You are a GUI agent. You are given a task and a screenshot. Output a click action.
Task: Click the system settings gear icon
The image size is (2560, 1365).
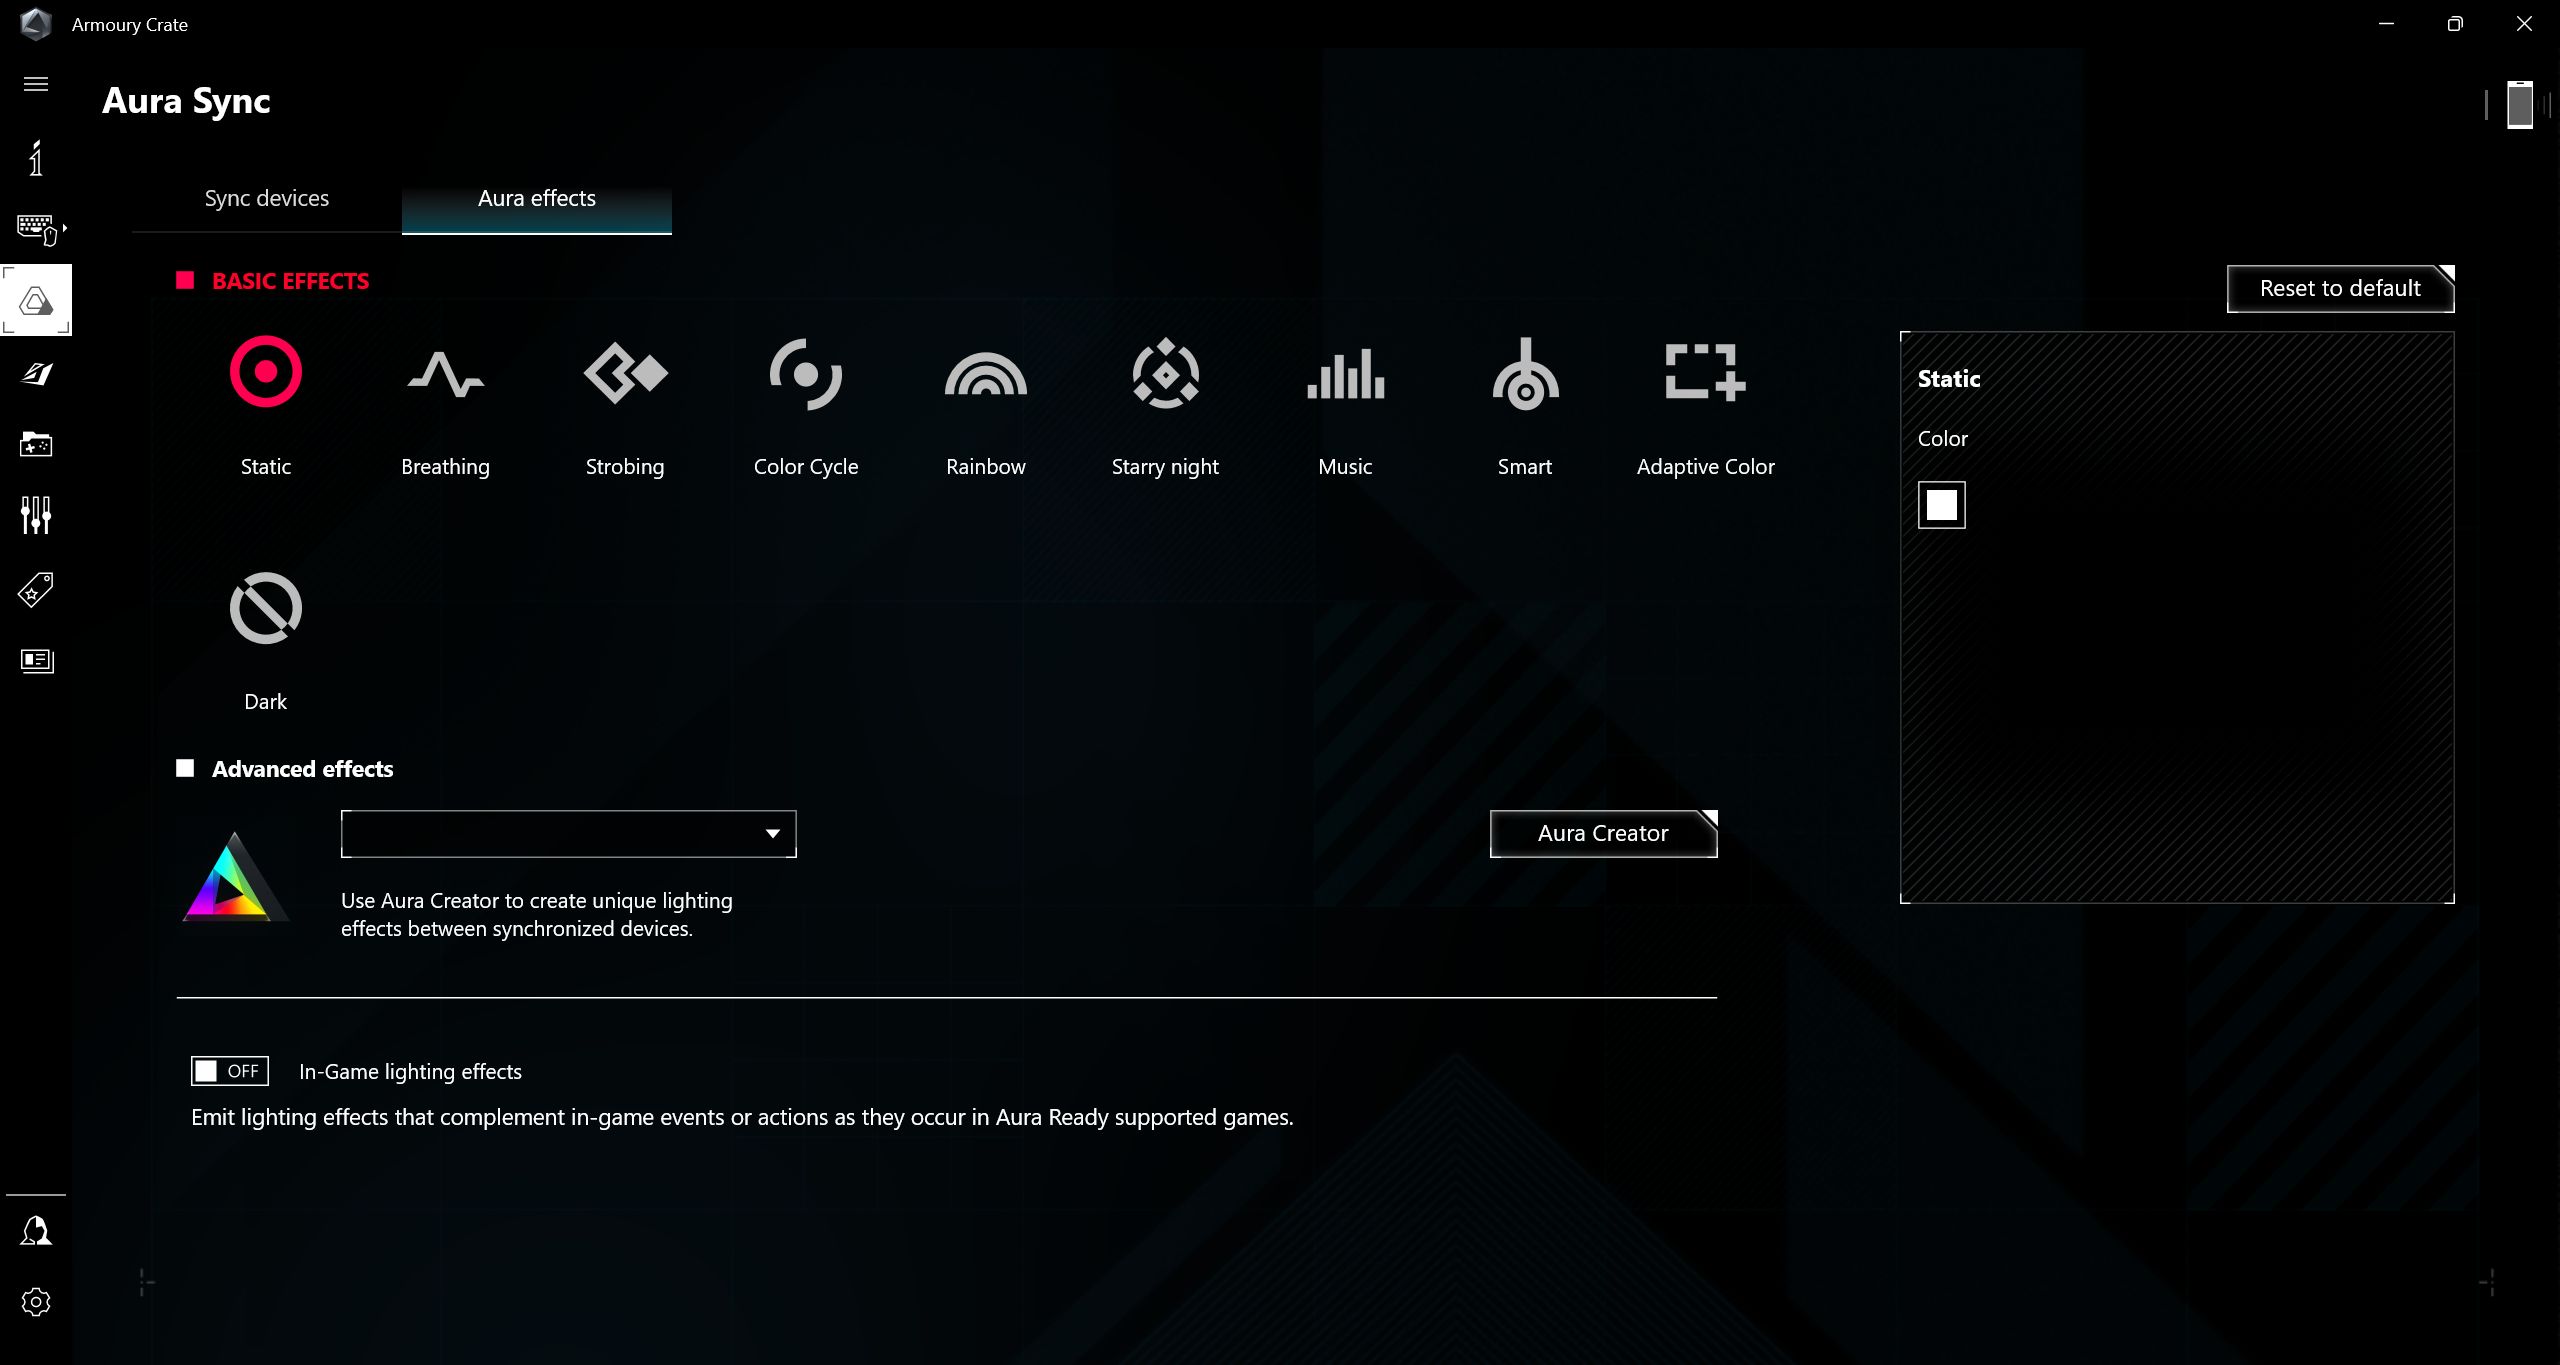click(x=37, y=1301)
